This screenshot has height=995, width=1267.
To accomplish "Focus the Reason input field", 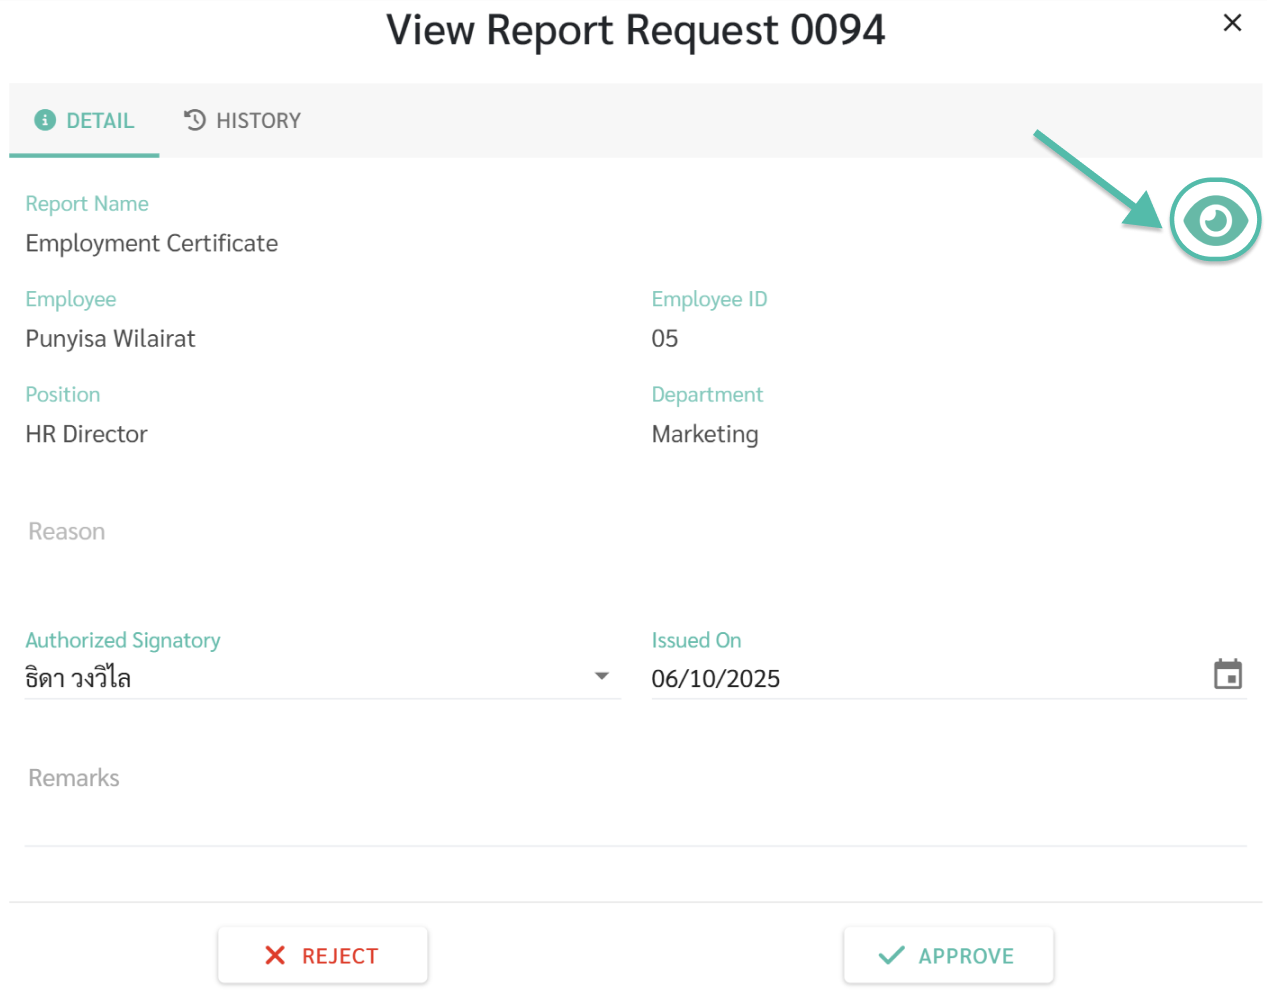I will pos(635,532).
